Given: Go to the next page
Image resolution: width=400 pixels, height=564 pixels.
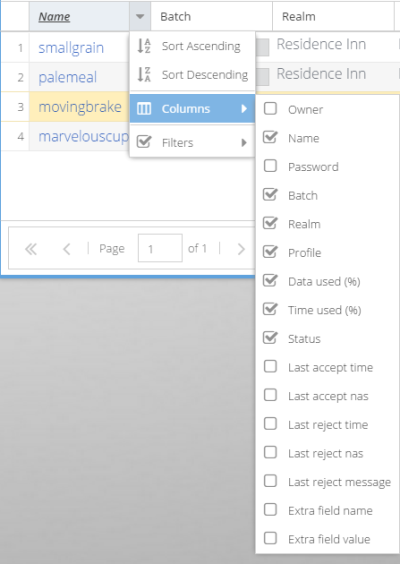Looking at the screenshot, I should (241, 249).
